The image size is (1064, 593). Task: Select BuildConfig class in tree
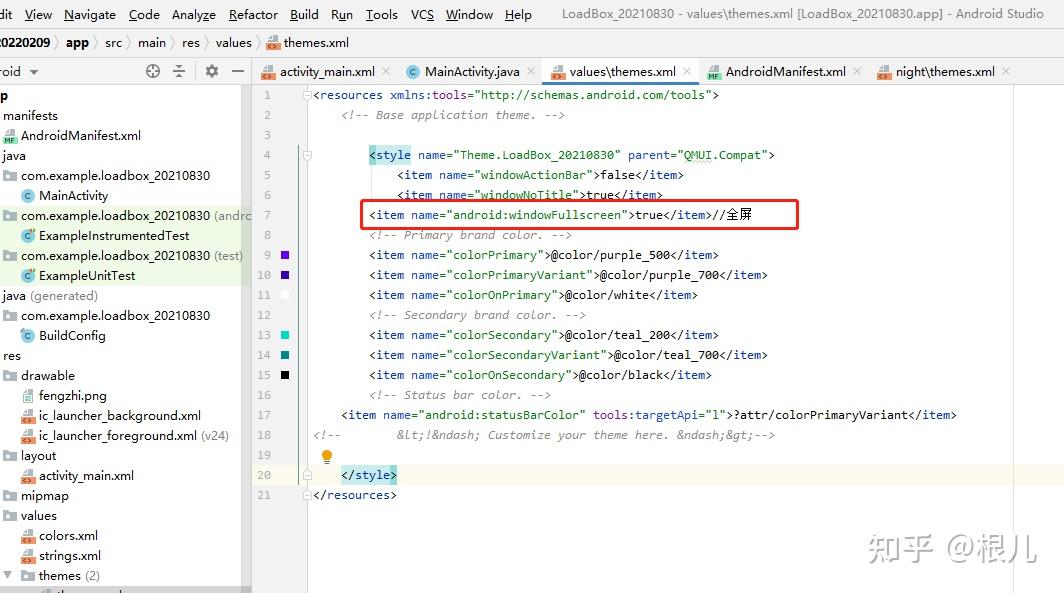[x=64, y=335]
